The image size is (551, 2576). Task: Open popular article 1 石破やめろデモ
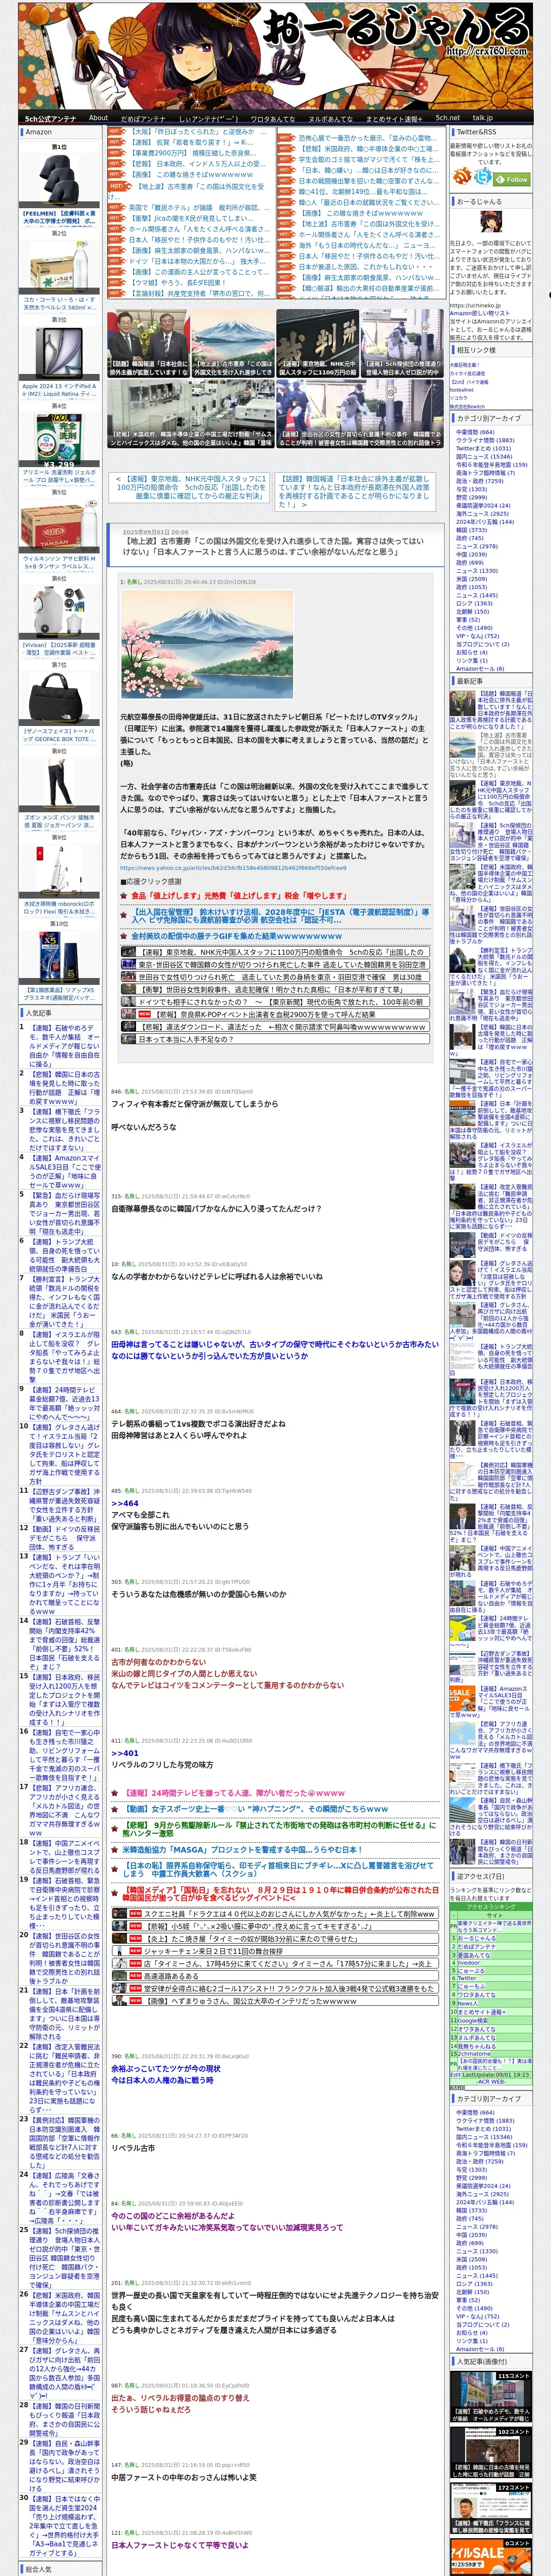[65, 1046]
